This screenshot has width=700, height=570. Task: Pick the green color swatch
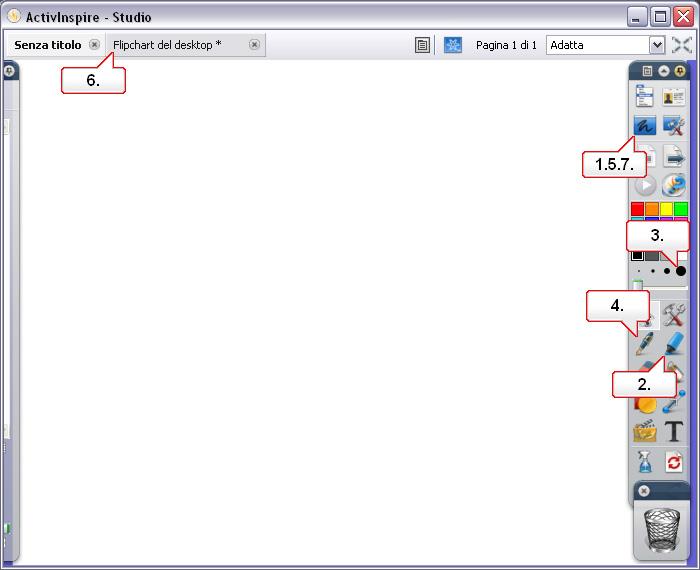click(681, 208)
